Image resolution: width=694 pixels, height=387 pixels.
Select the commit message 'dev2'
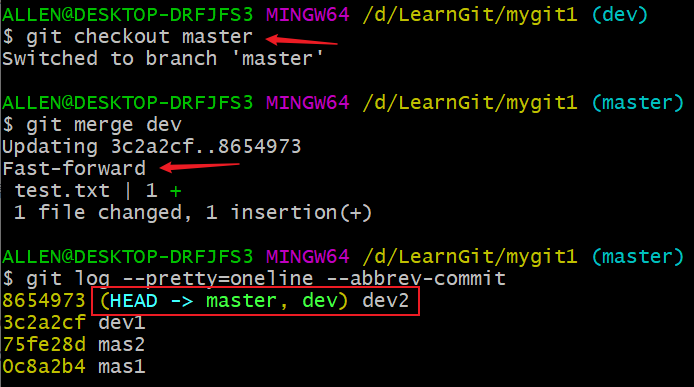pos(386,301)
